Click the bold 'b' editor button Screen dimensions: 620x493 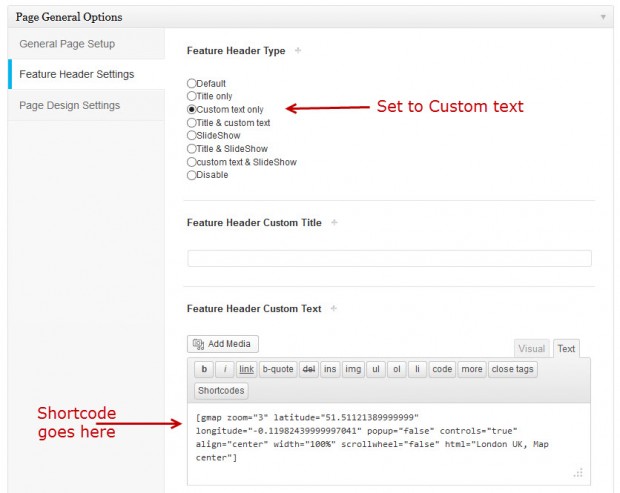[x=204, y=369]
